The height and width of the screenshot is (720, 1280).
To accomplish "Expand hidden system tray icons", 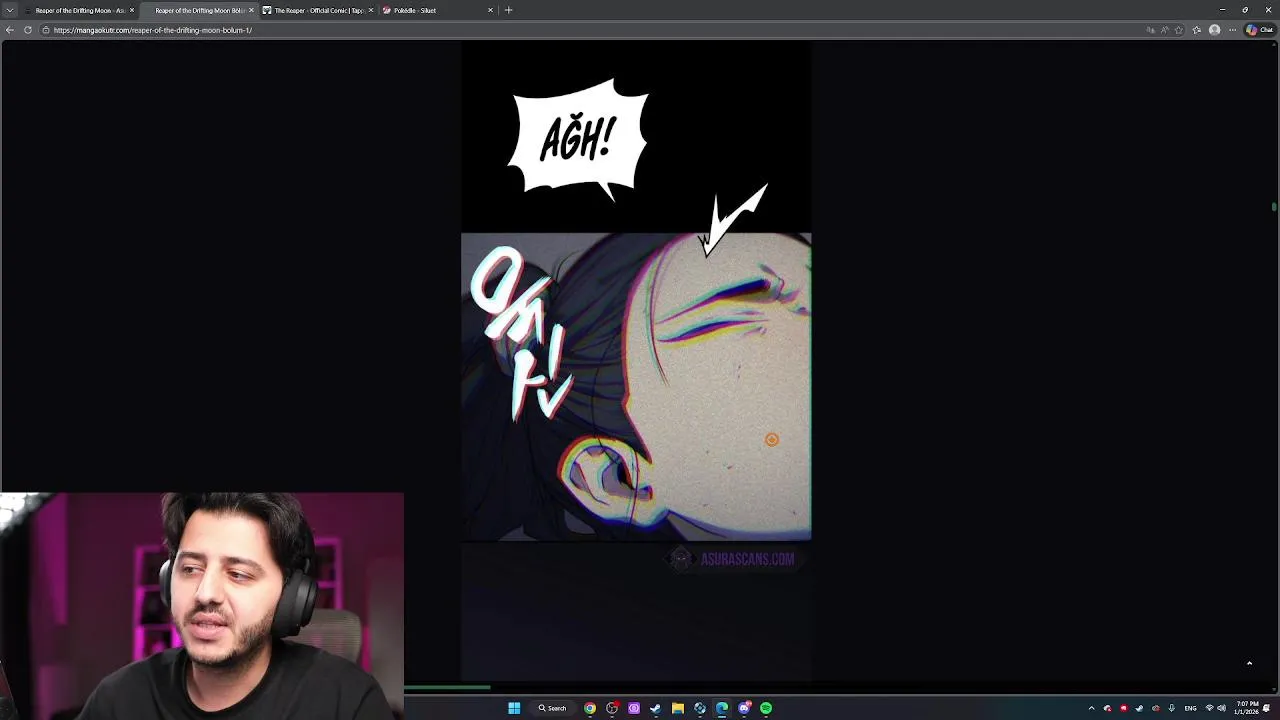I will [1091, 708].
